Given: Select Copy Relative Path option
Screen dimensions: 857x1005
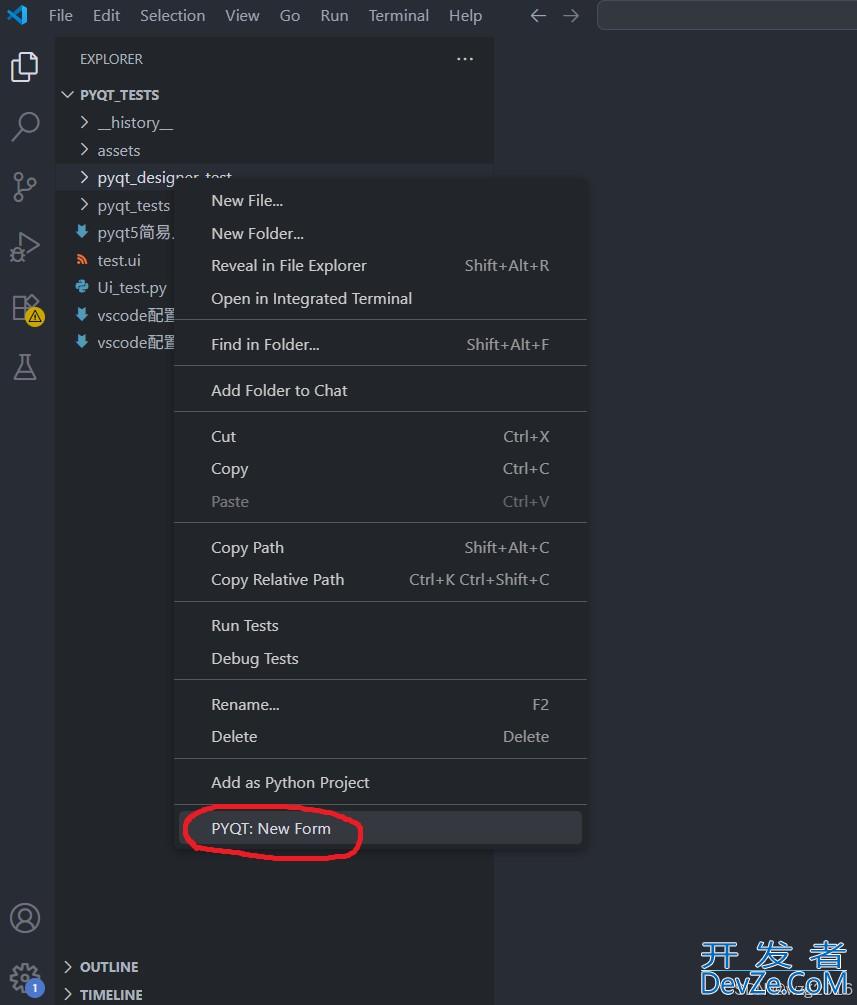Looking at the screenshot, I should [x=277, y=580].
